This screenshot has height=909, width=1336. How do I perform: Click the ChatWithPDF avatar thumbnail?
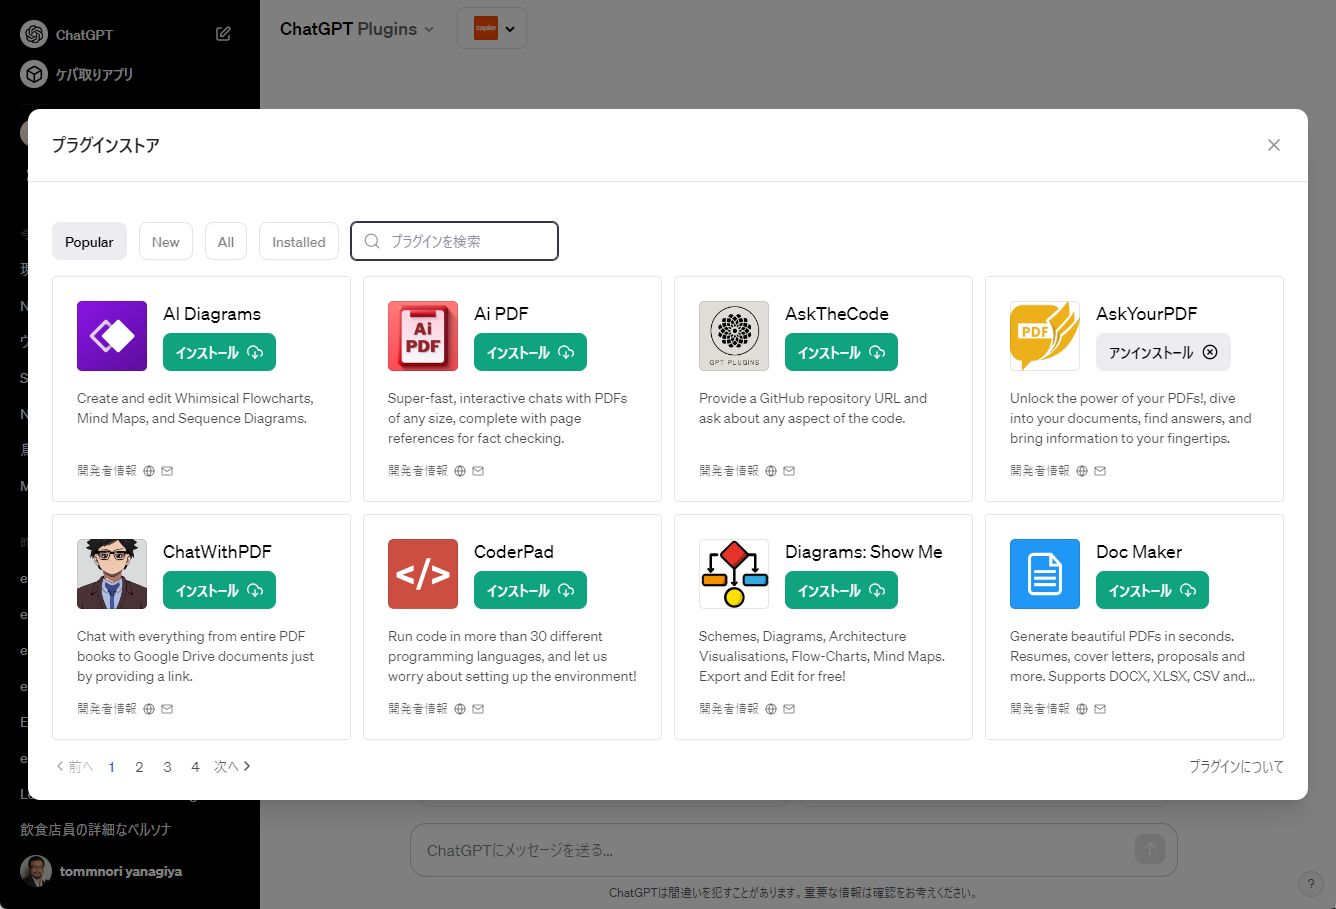[x=112, y=574]
